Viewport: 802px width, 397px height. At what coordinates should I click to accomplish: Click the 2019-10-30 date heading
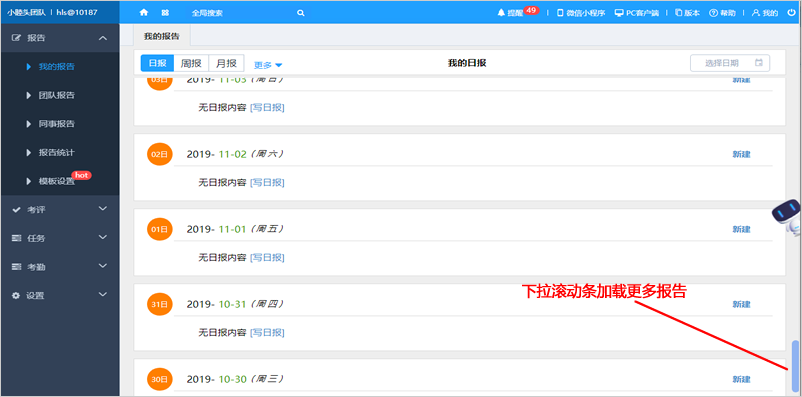[235, 379]
